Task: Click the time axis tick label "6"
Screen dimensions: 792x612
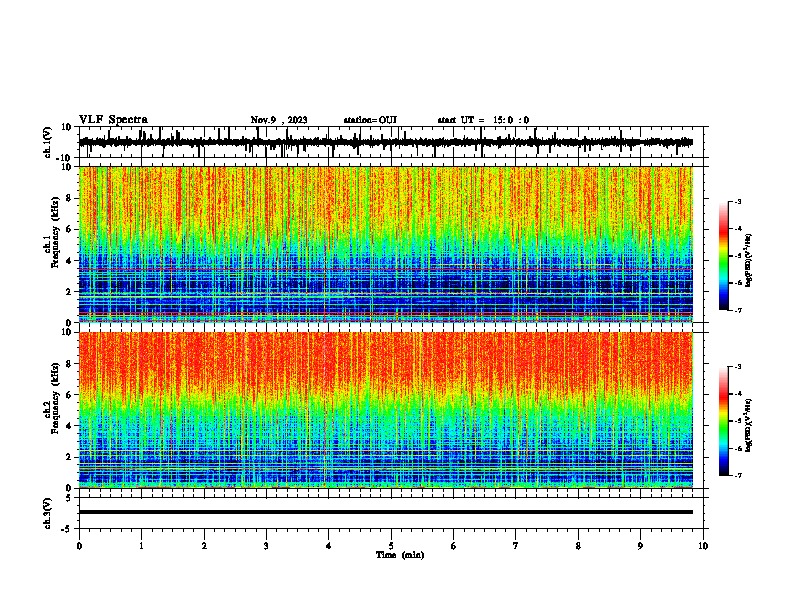Action: click(x=454, y=546)
